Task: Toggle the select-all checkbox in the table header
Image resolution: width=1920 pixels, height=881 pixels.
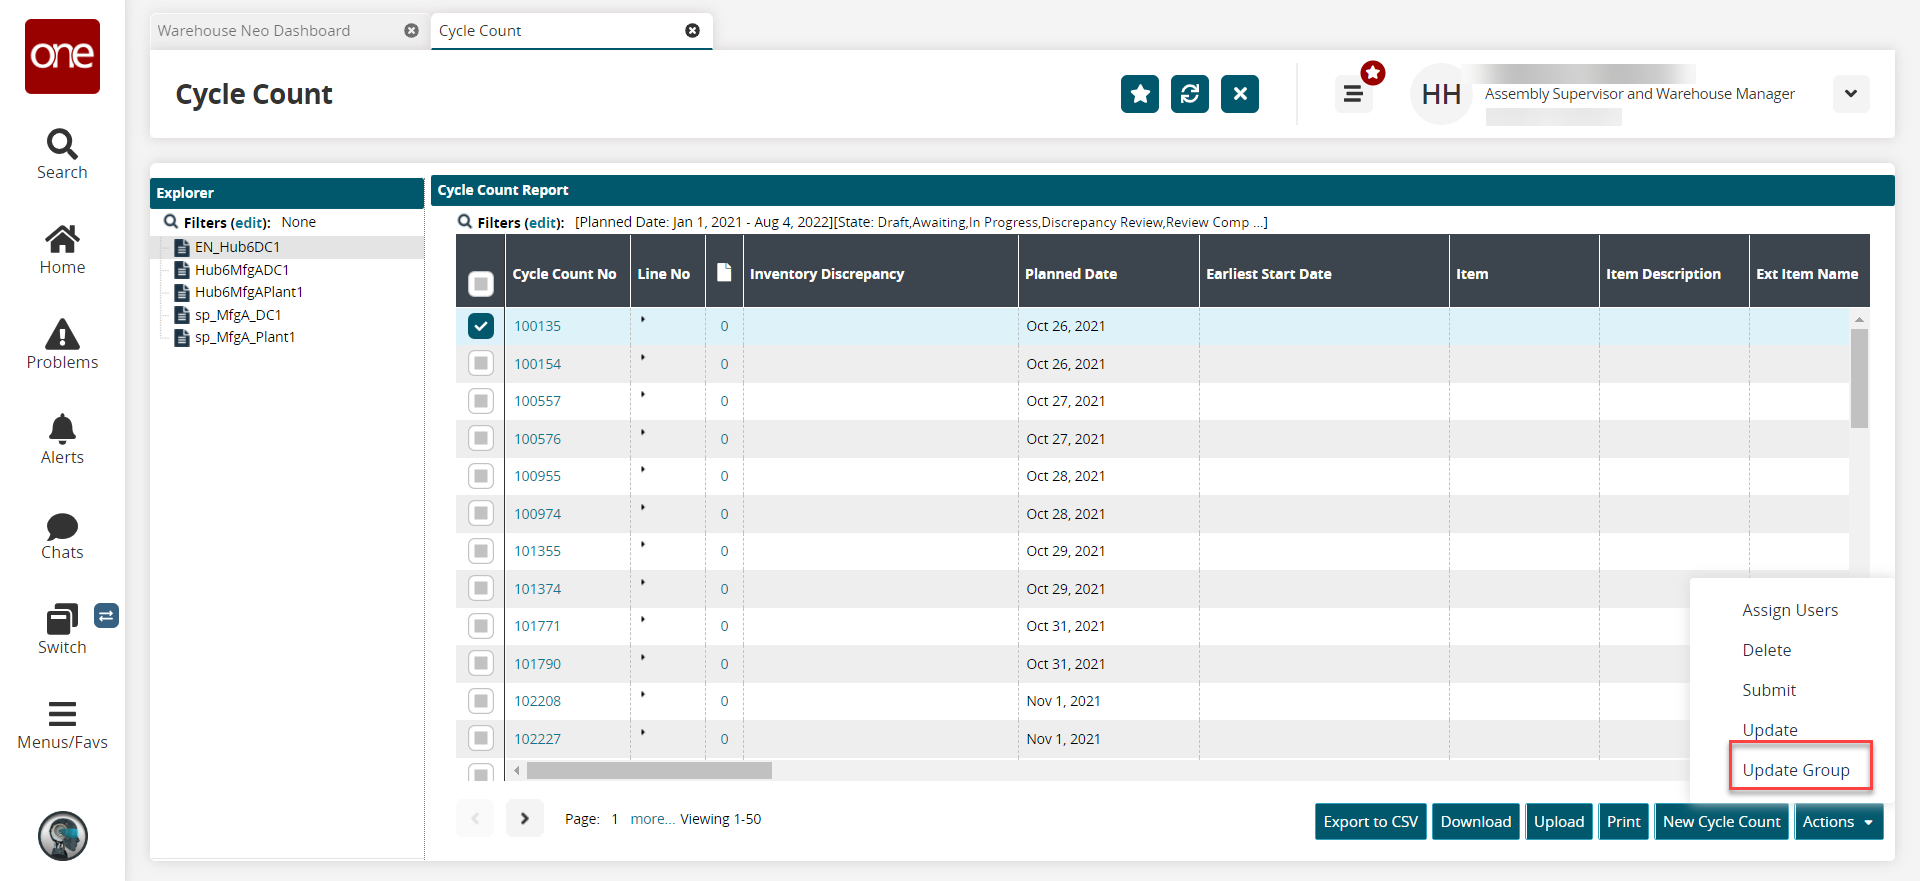Action: click(481, 284)
